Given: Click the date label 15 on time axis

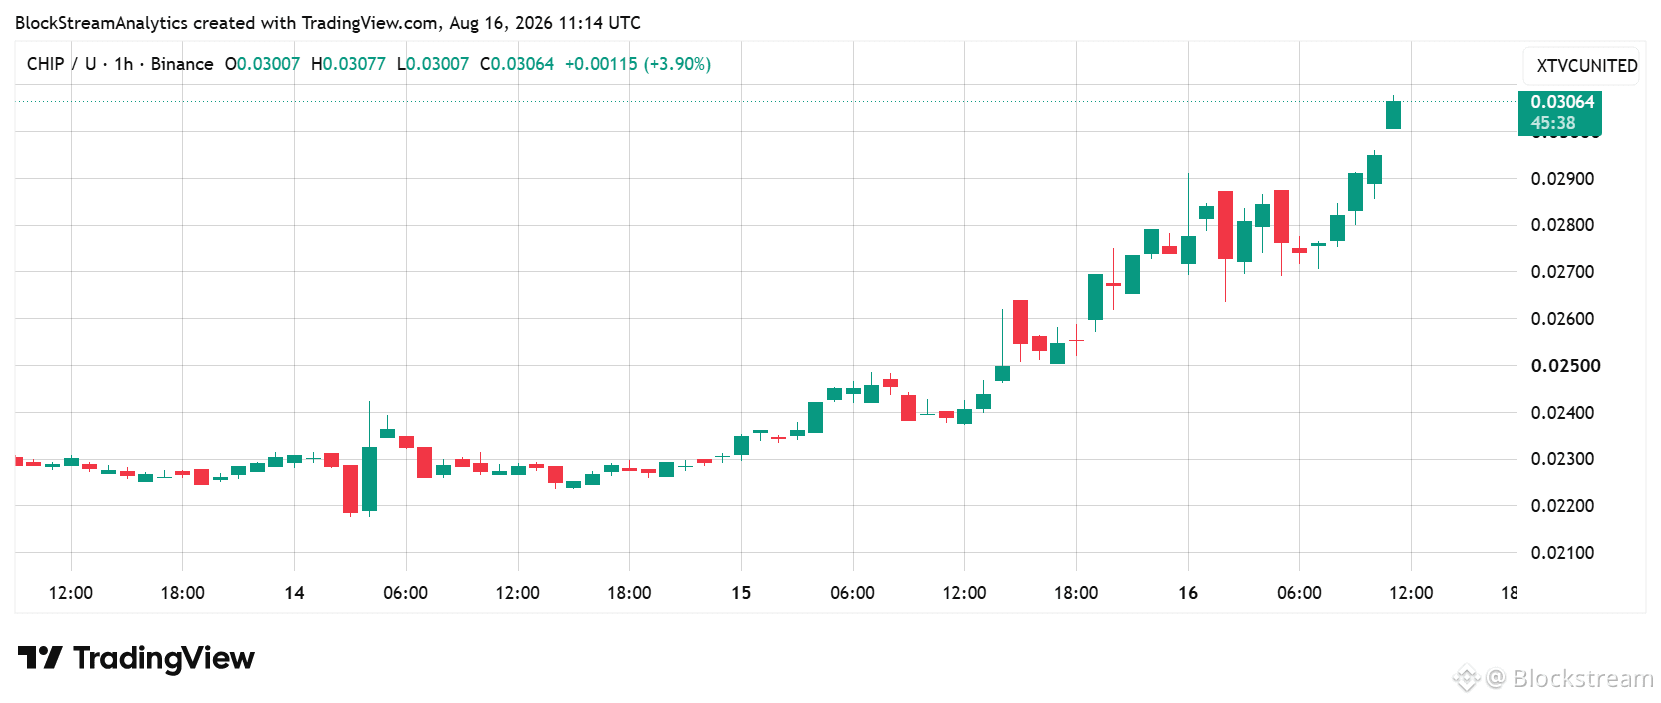Looking at the screenshot, I should (x=741, y=593).
